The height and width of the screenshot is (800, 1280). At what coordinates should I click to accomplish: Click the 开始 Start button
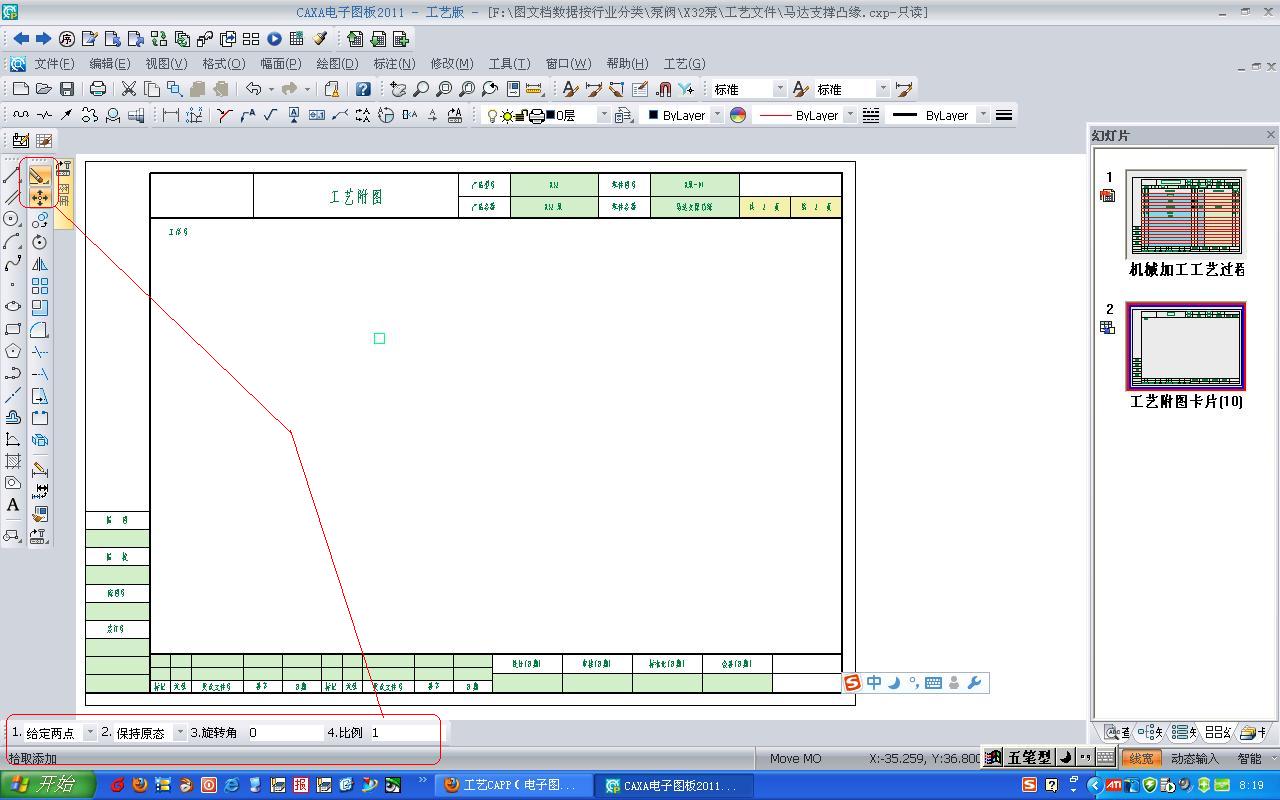tap(47, 785)
